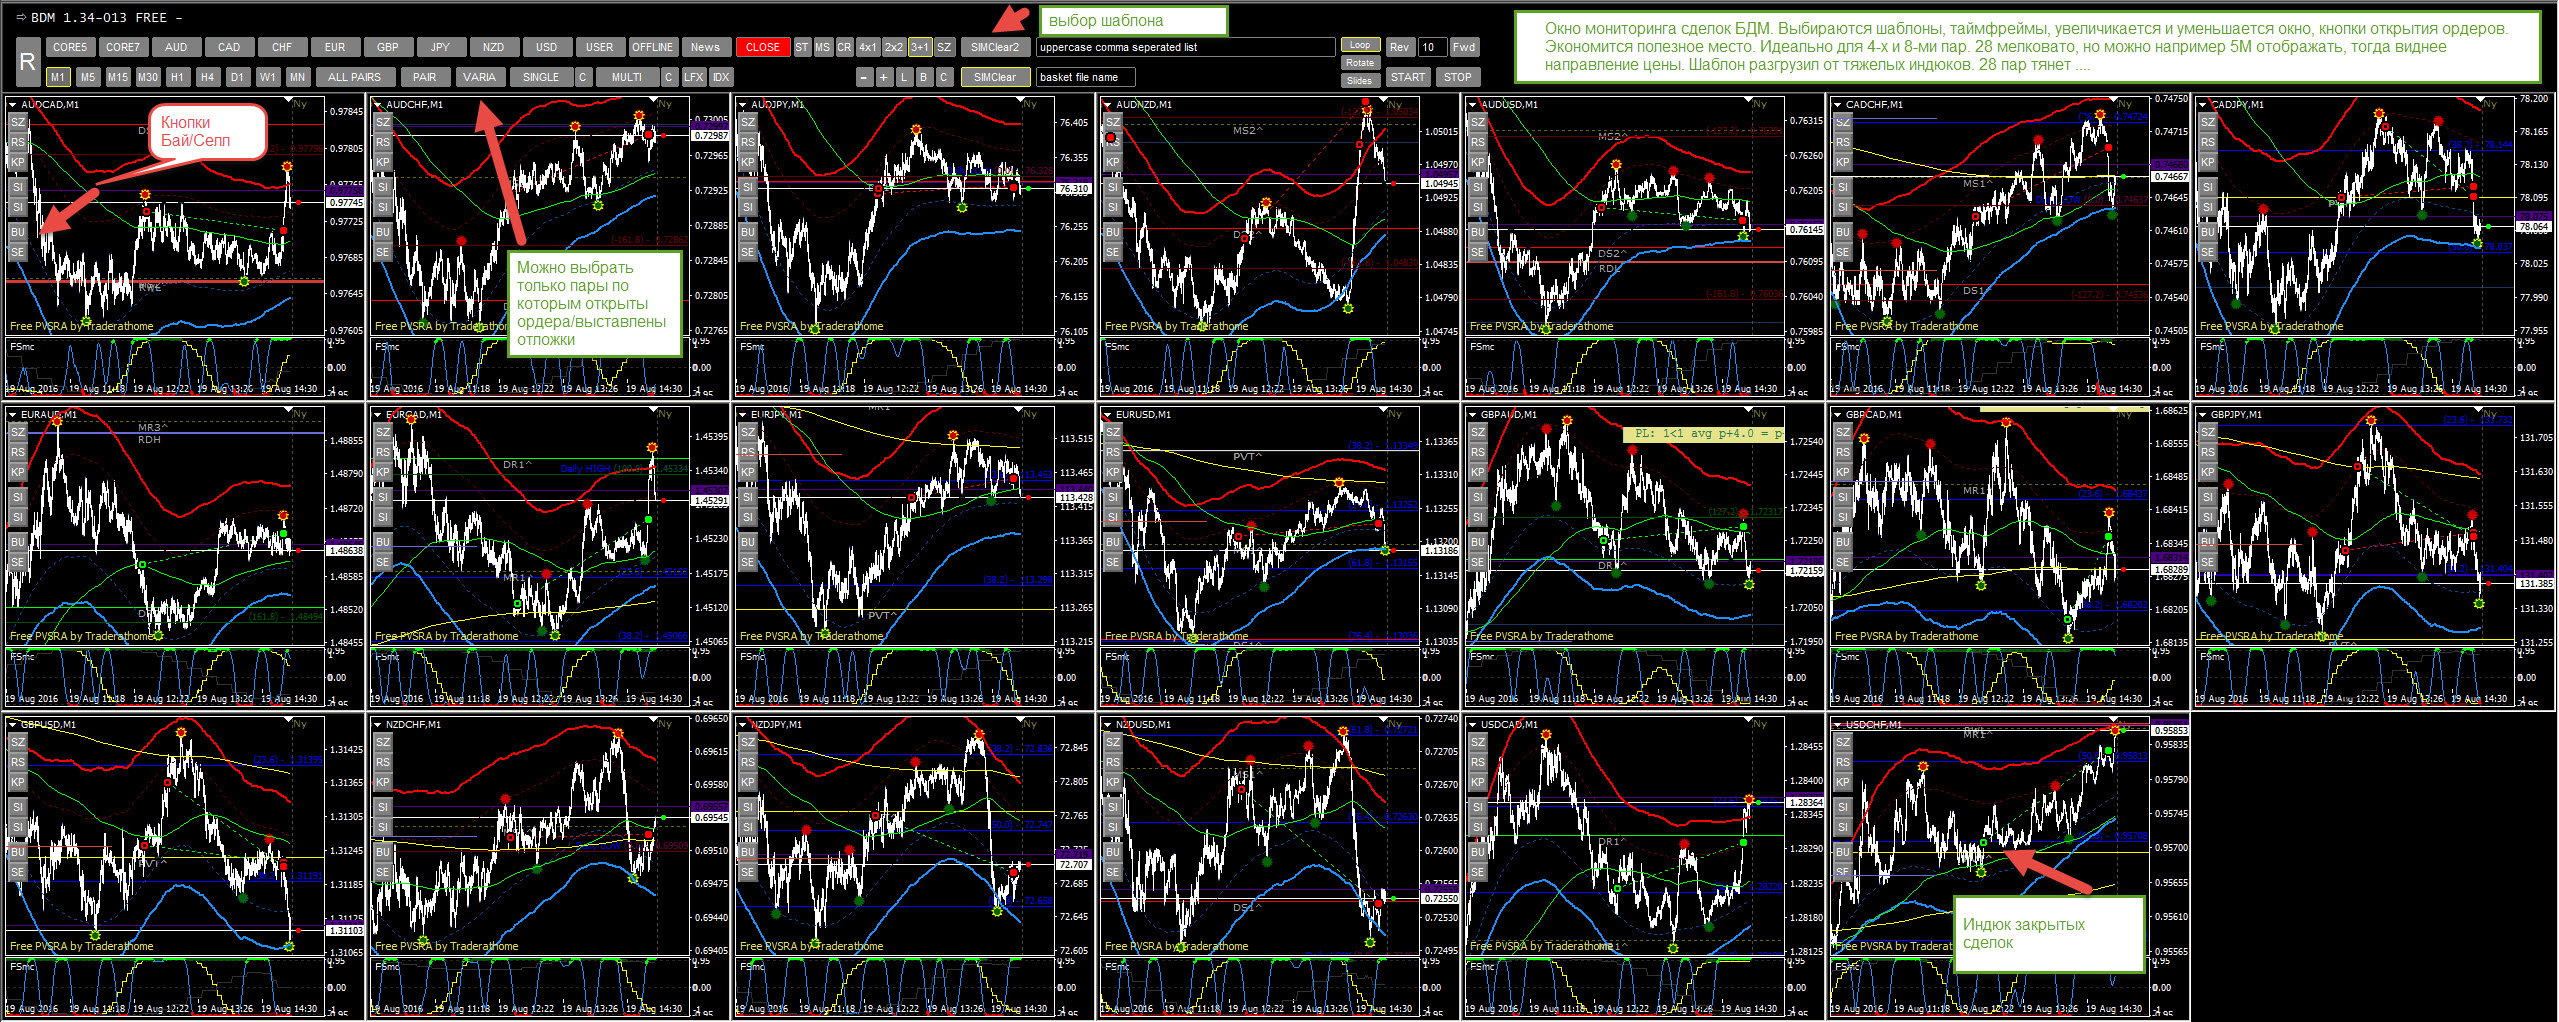Click the B button between L and C
Viewport: 2559px width, 1022px height.
tap(923, 77)
